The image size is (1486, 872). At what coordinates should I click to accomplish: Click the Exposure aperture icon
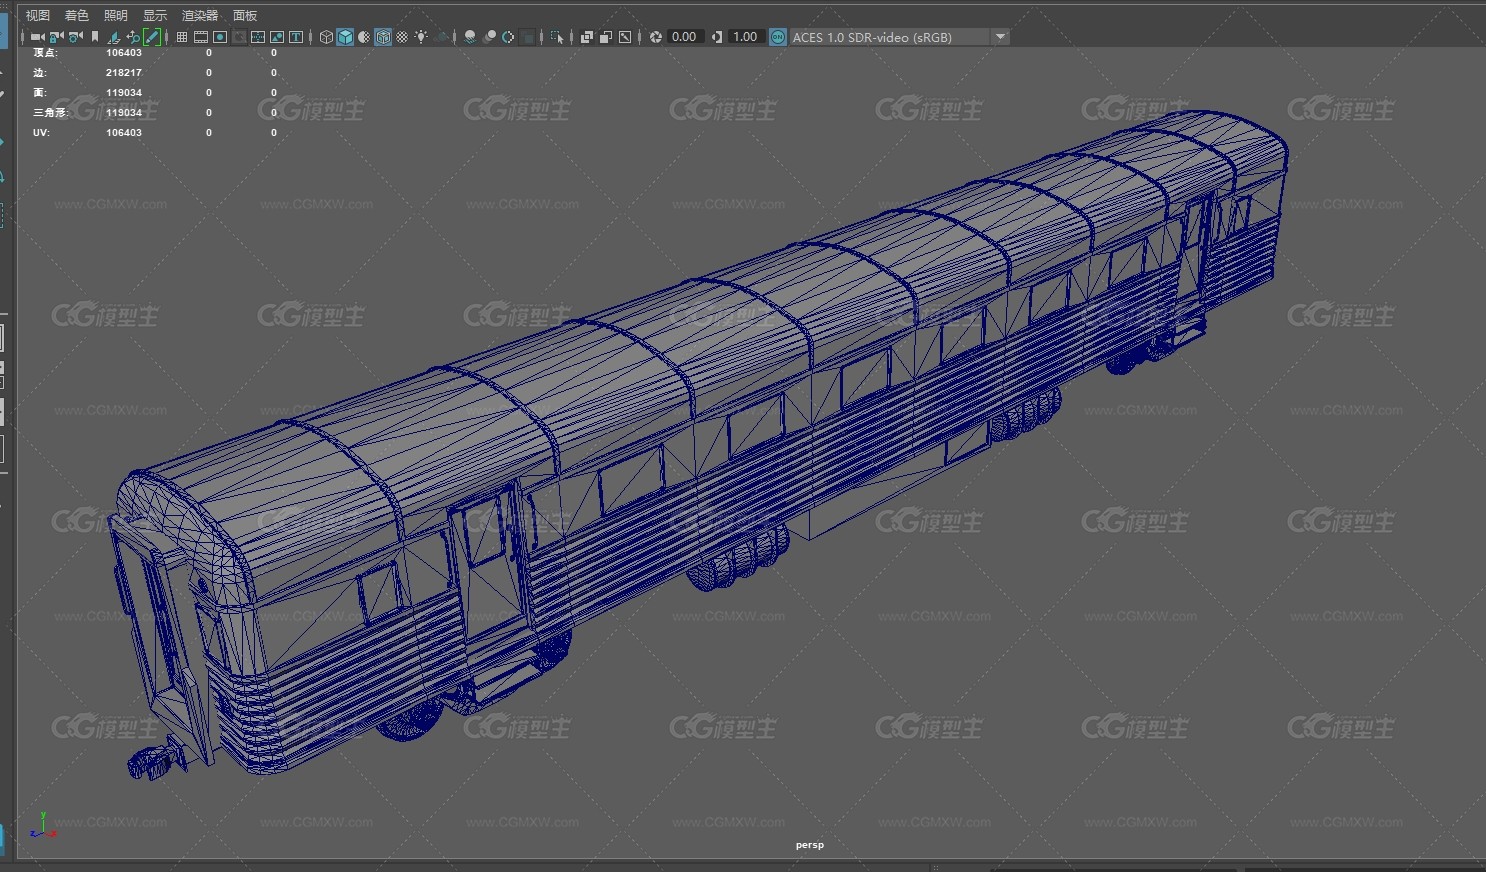tap(656, 37)
